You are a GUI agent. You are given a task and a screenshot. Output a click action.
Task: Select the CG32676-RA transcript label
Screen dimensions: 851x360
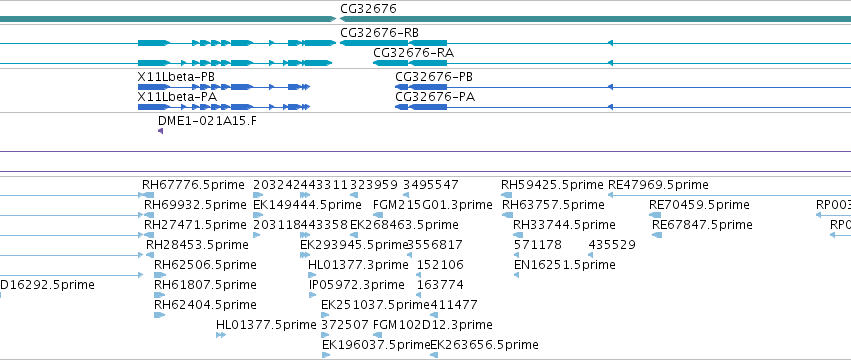coord(414,53)
